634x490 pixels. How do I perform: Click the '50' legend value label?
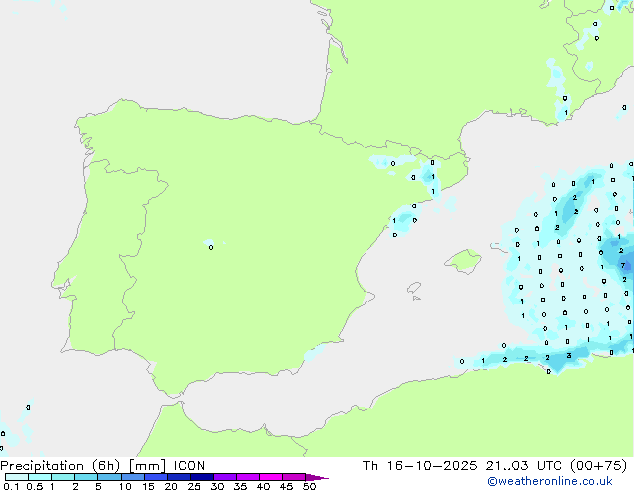(310, 486)
